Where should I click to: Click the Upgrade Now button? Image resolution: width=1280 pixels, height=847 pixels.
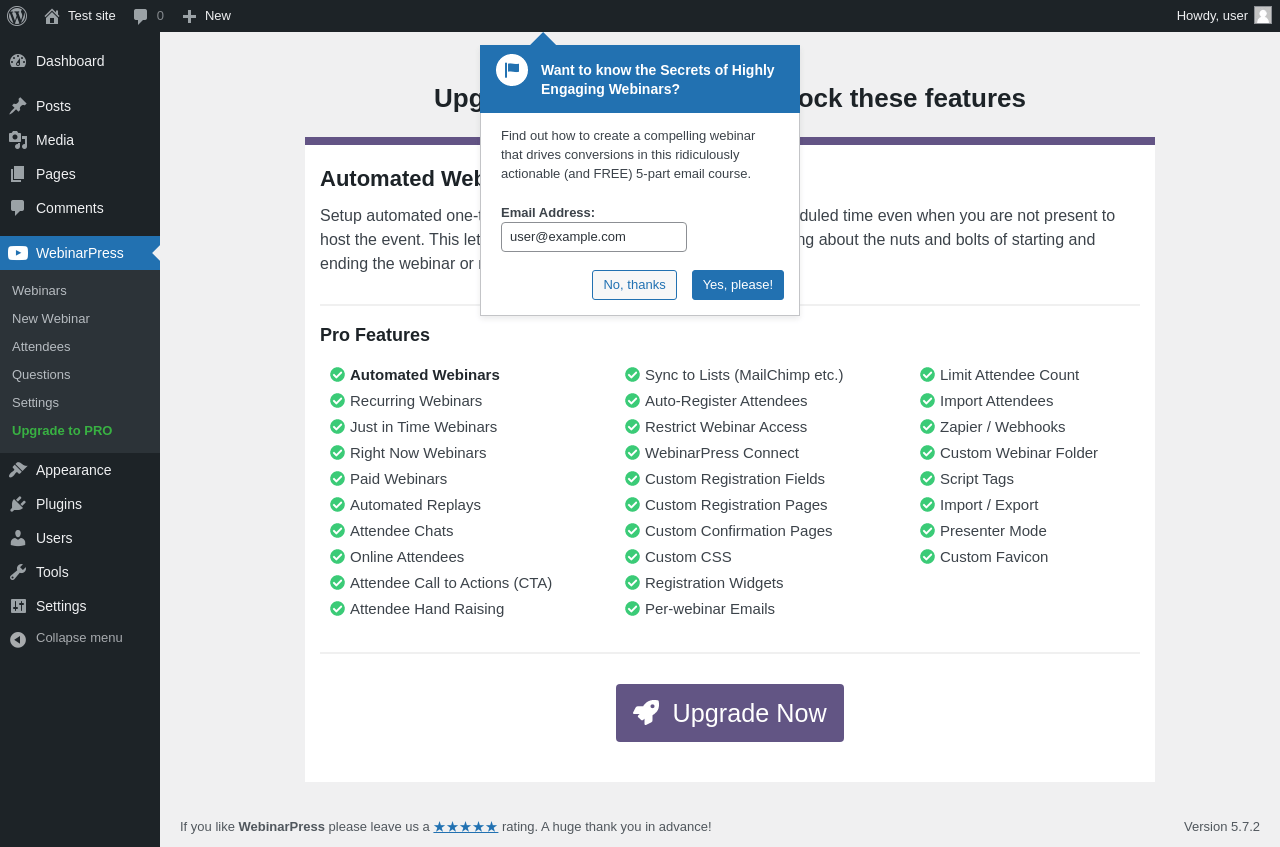[x=730, y=713]
